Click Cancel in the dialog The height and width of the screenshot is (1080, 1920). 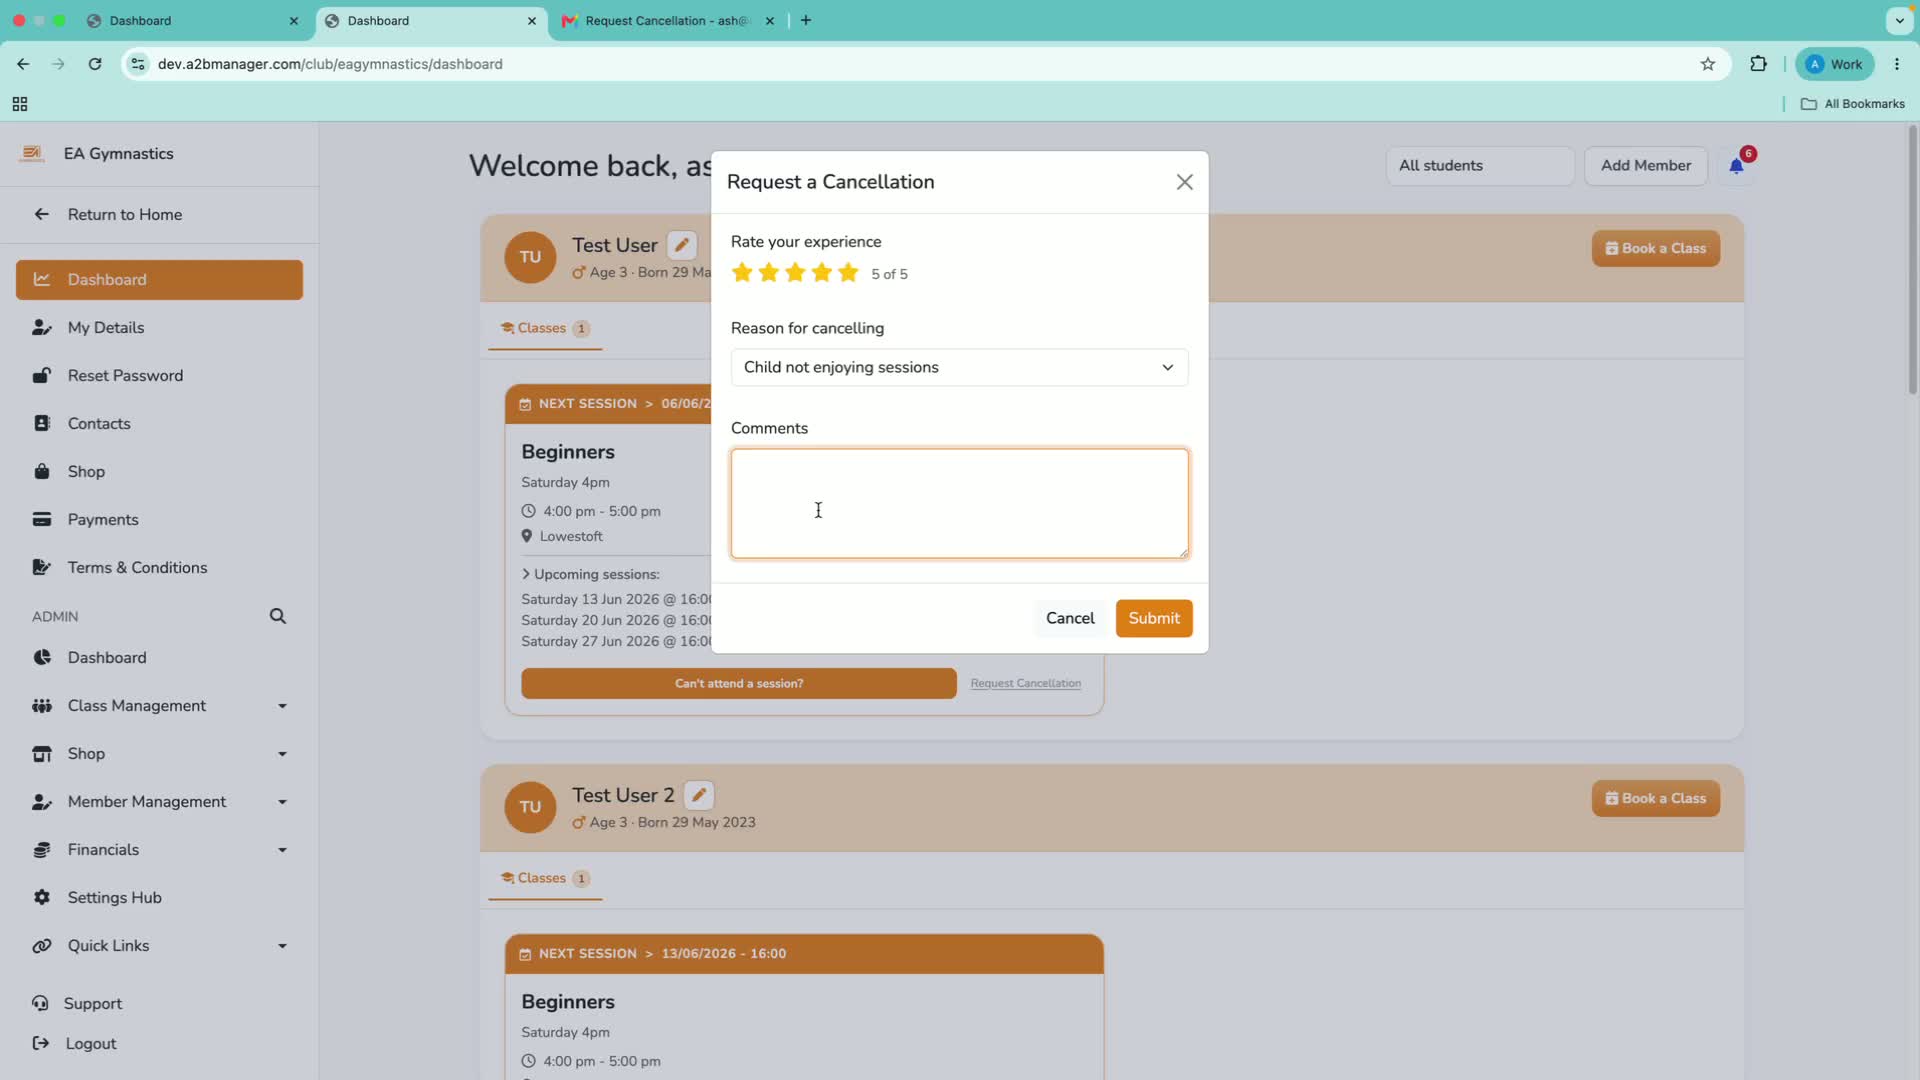click(1070, 618)
